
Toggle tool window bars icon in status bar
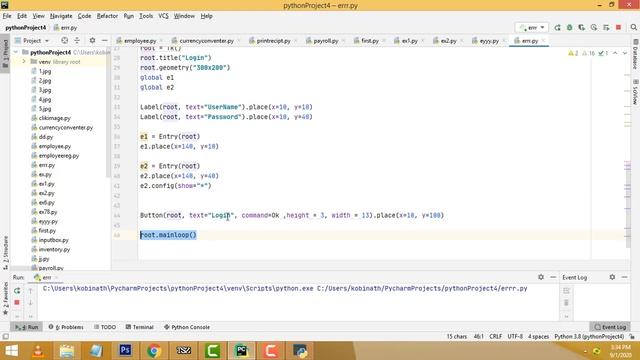click(5, 337)
